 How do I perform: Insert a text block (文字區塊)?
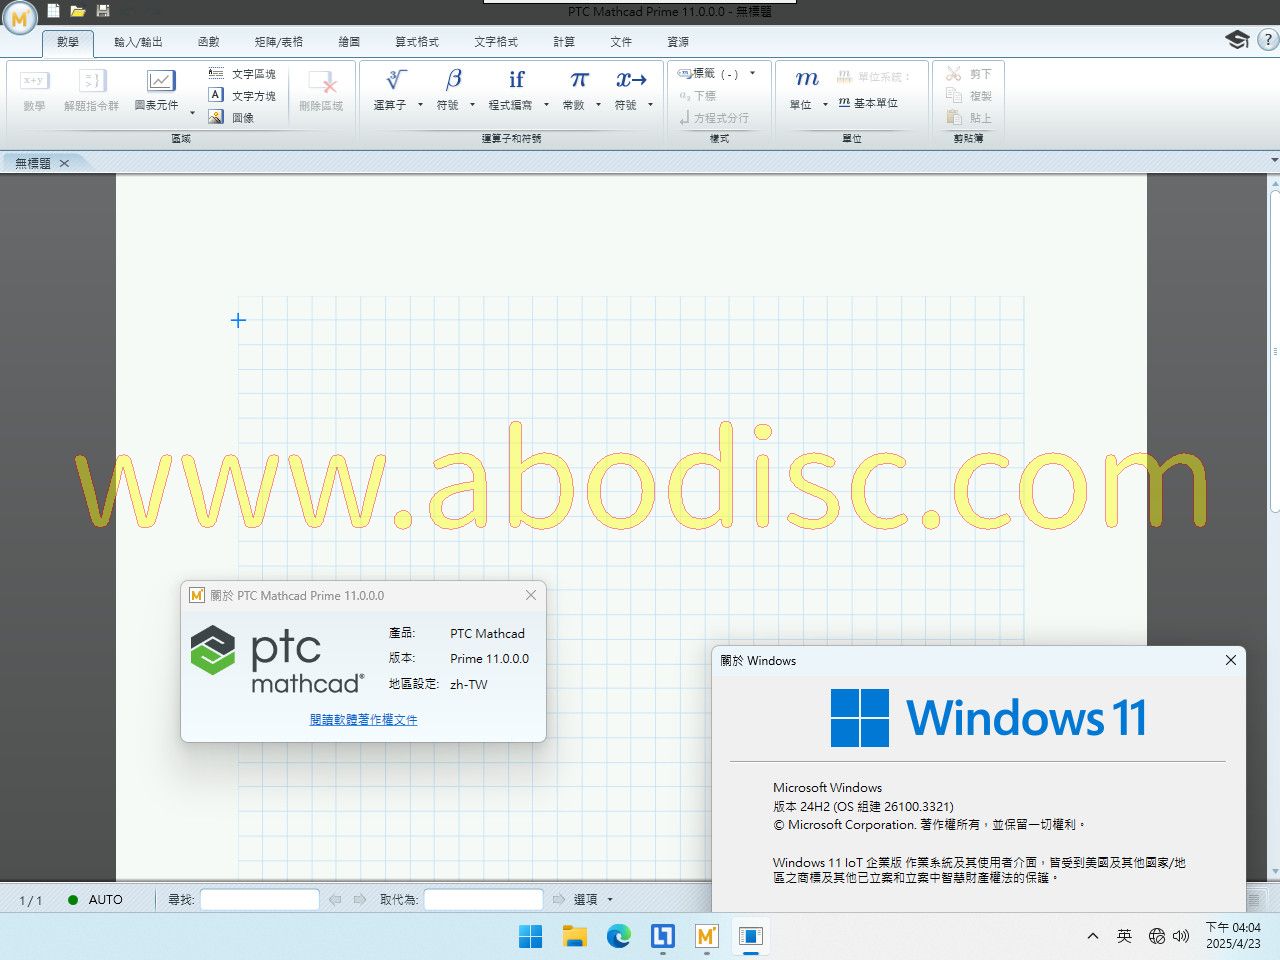coord(242,74)
